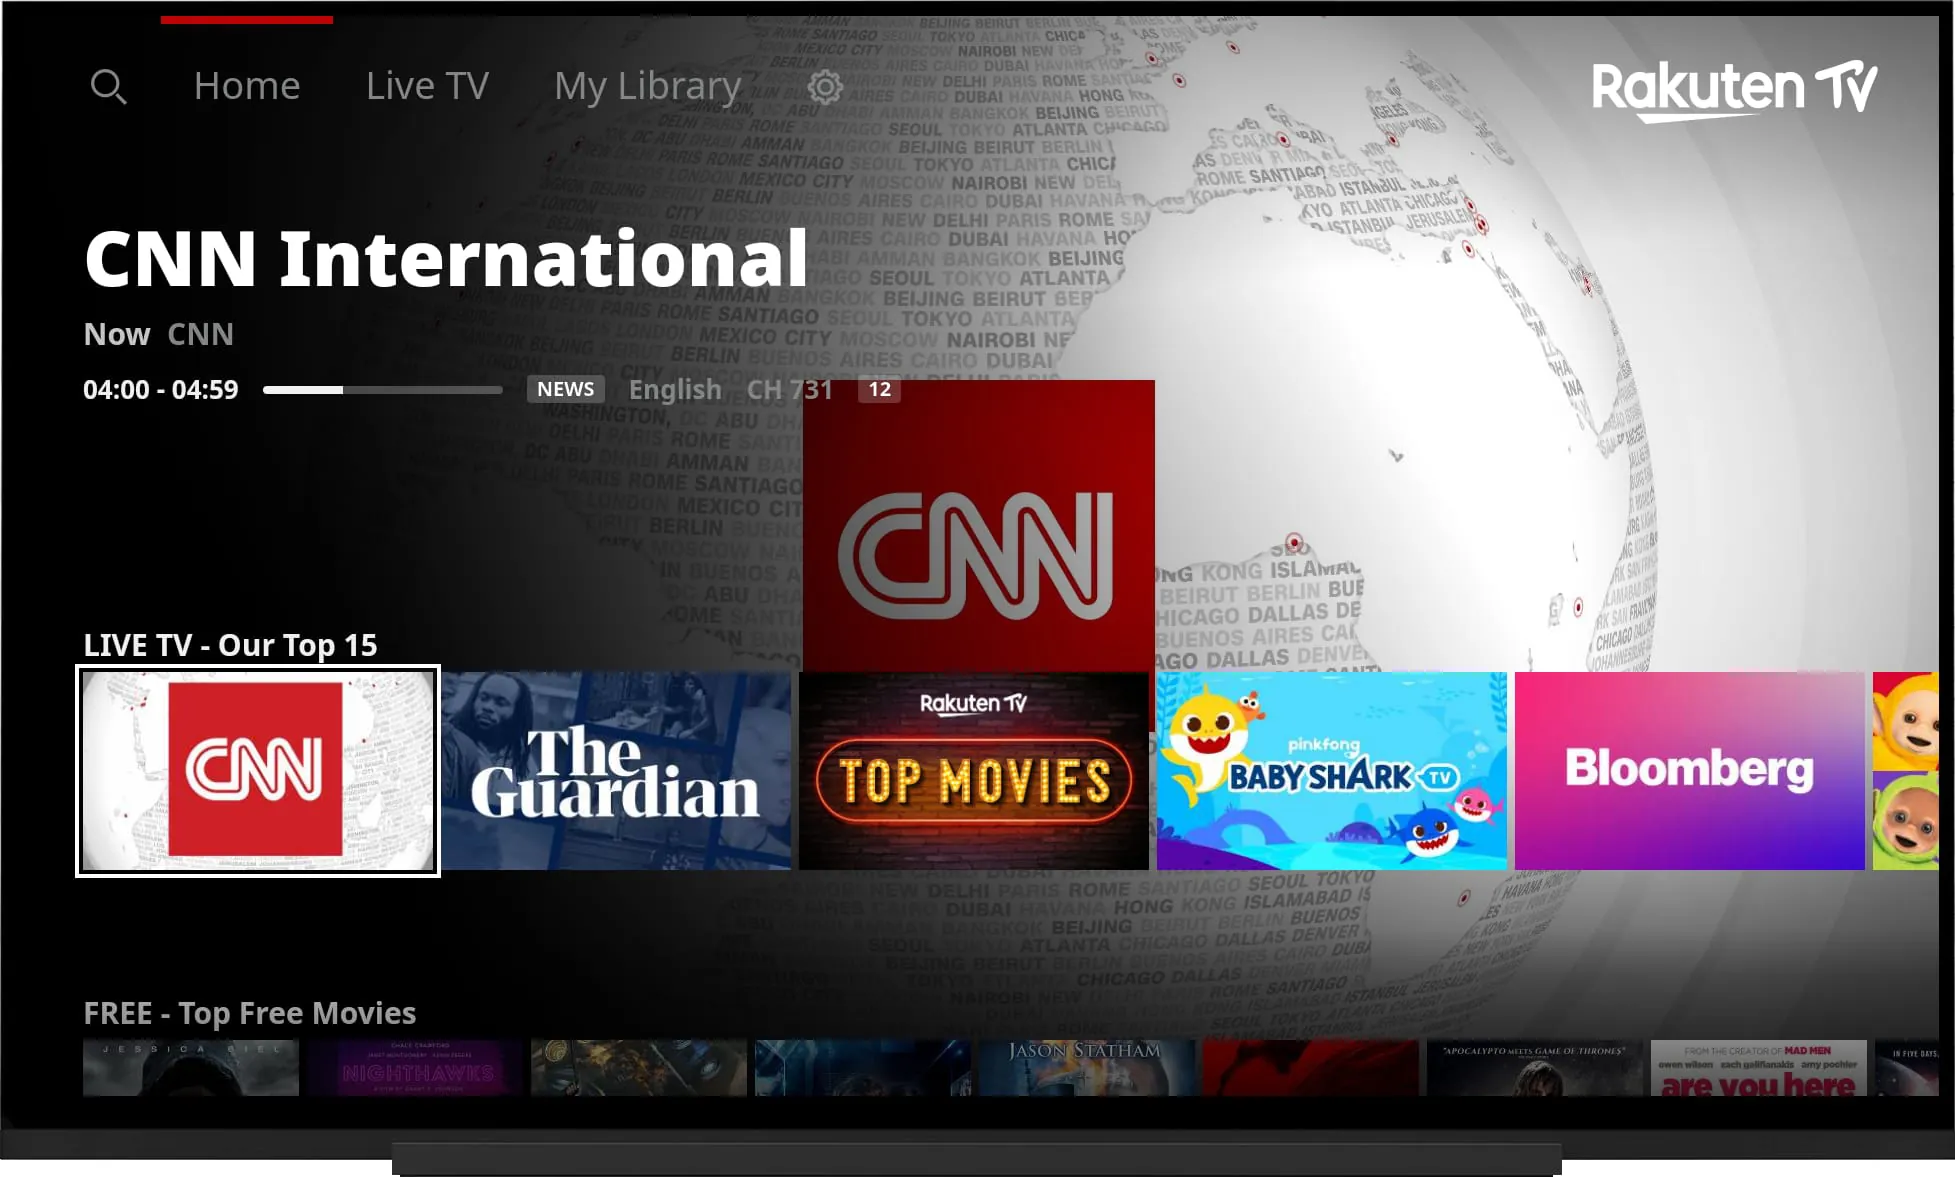Select the English language label

675,389
